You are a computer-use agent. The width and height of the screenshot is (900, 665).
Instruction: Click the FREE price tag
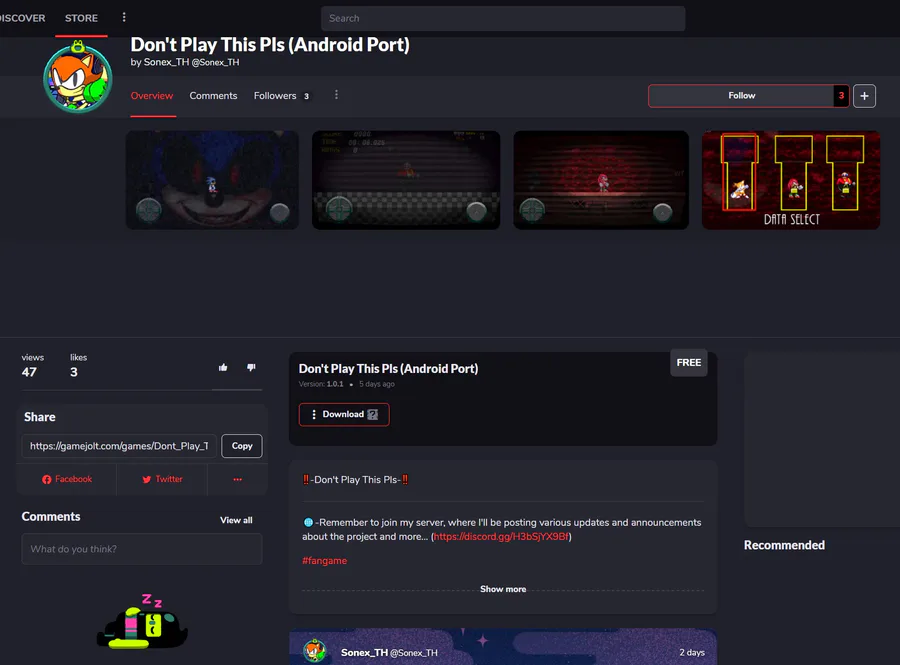click(689, 363)
